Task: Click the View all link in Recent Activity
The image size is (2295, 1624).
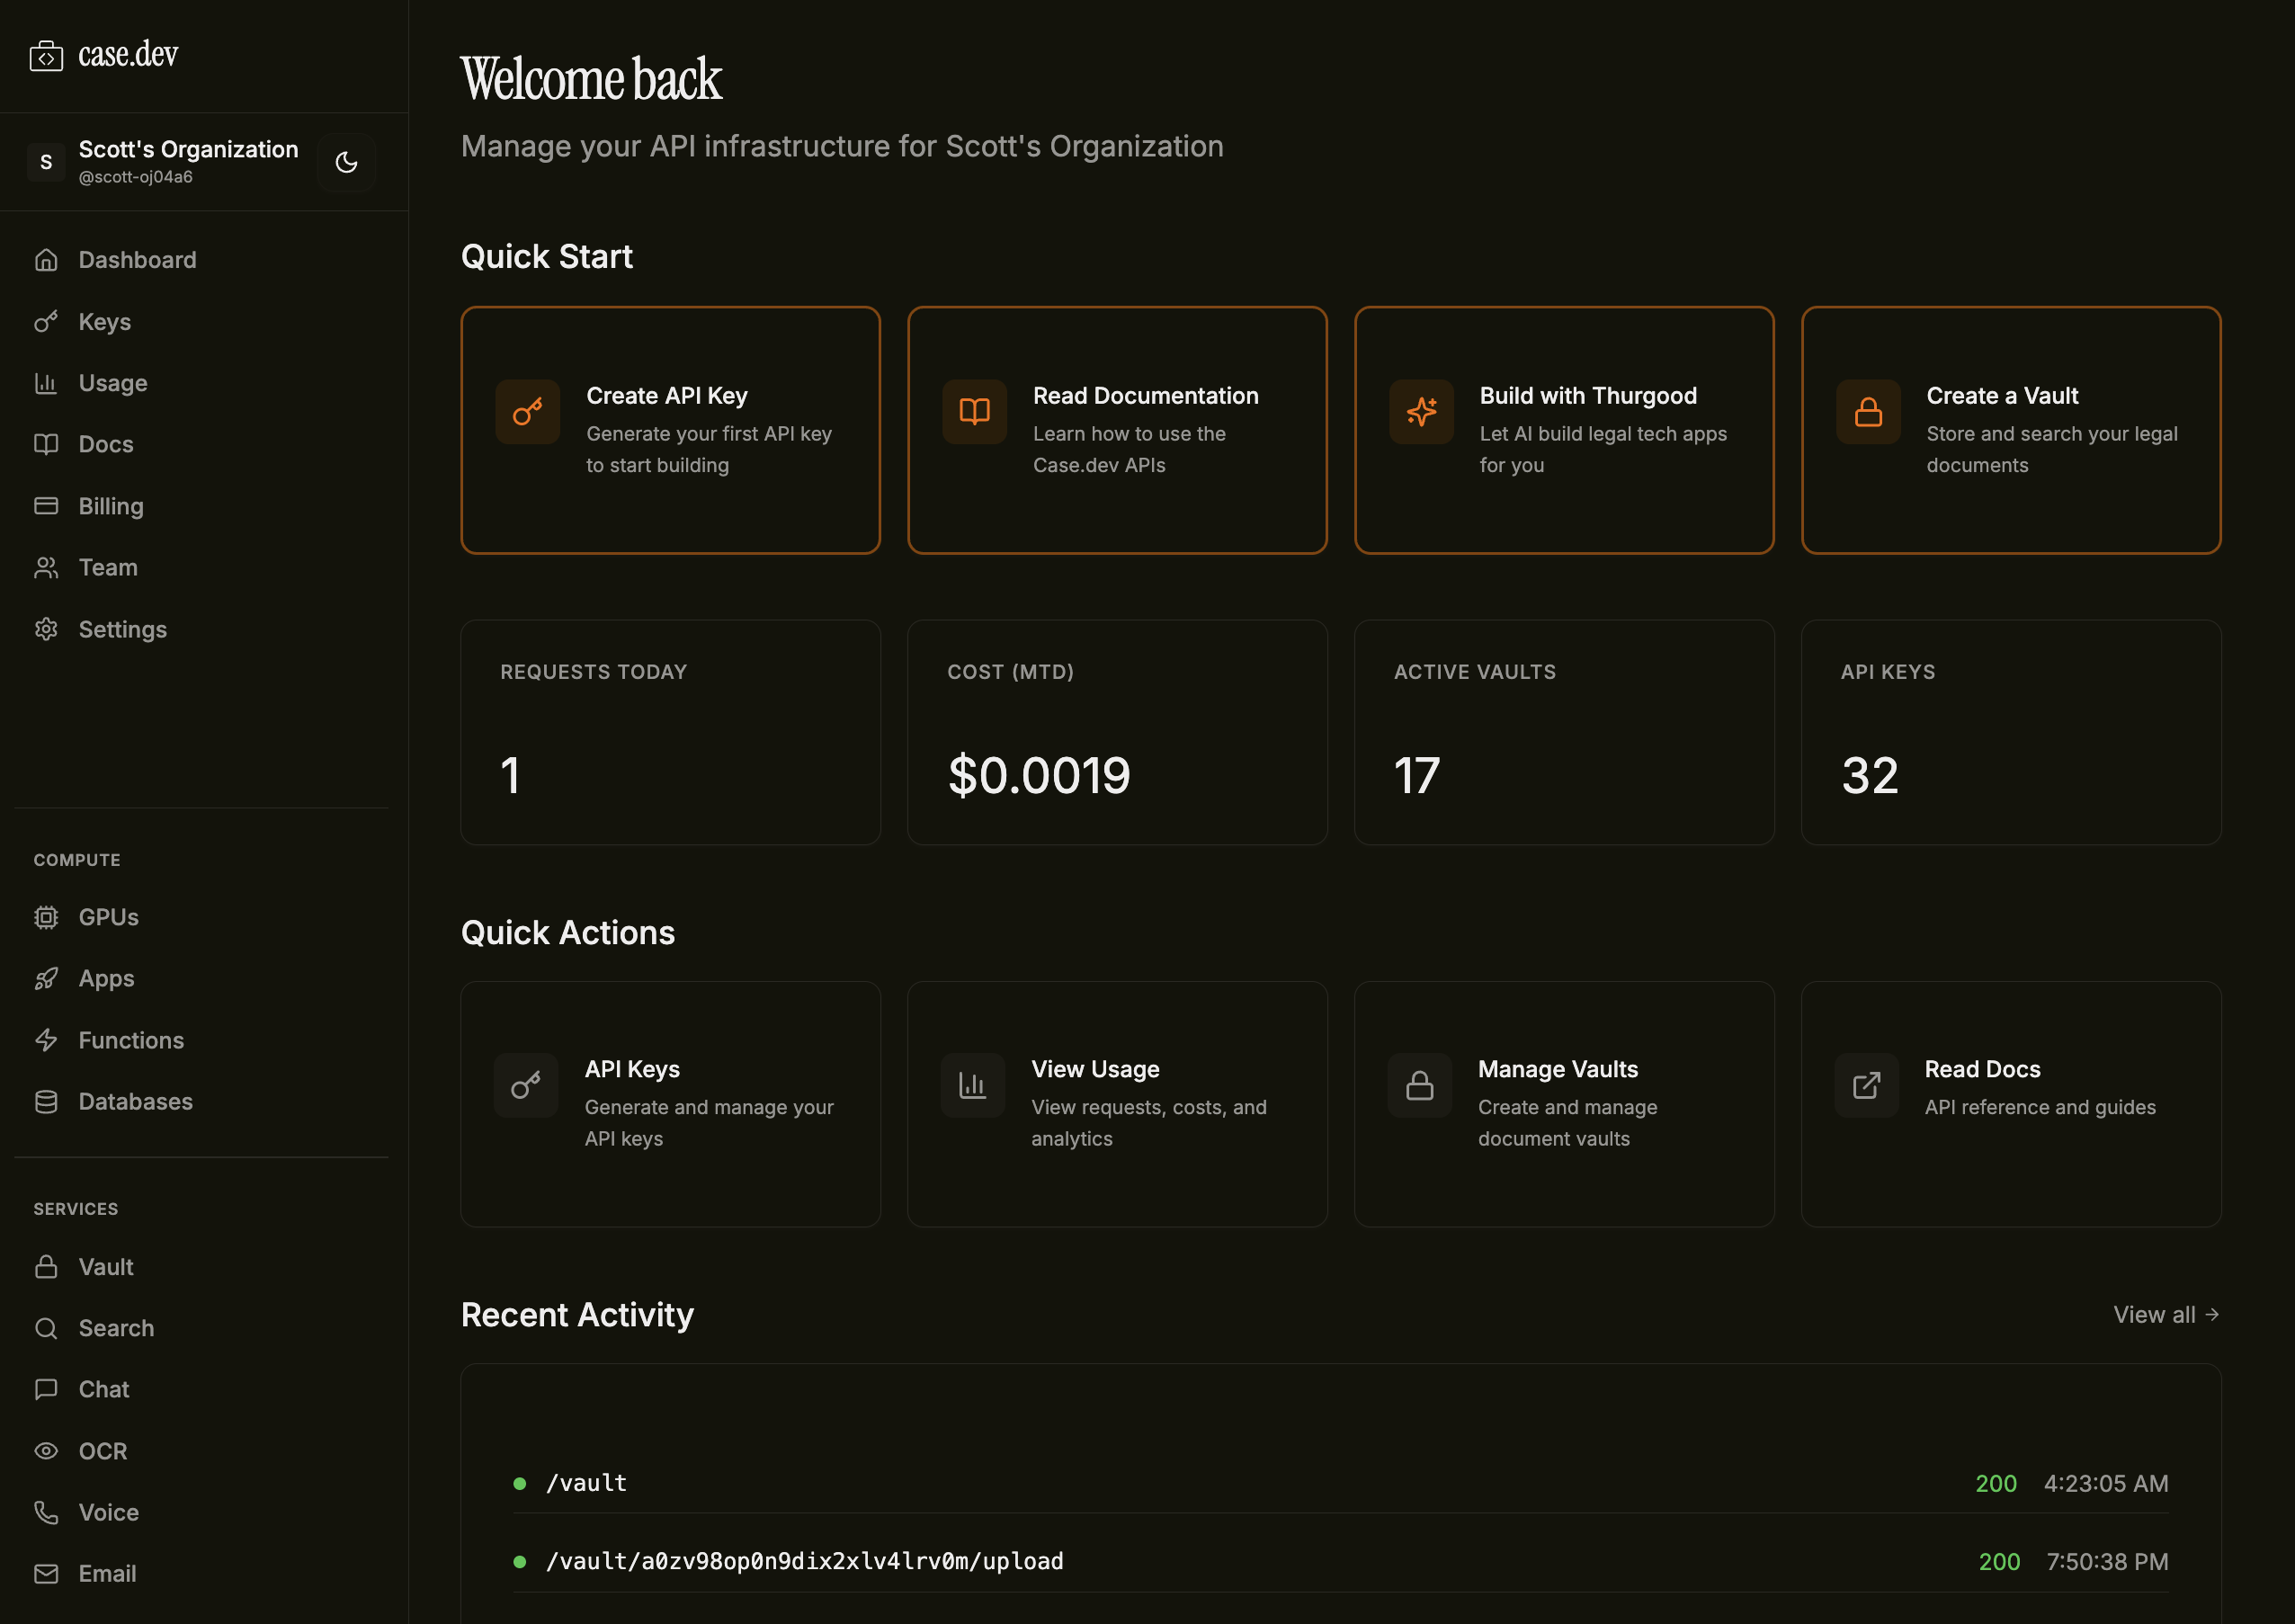Action: point(2166,1314)
